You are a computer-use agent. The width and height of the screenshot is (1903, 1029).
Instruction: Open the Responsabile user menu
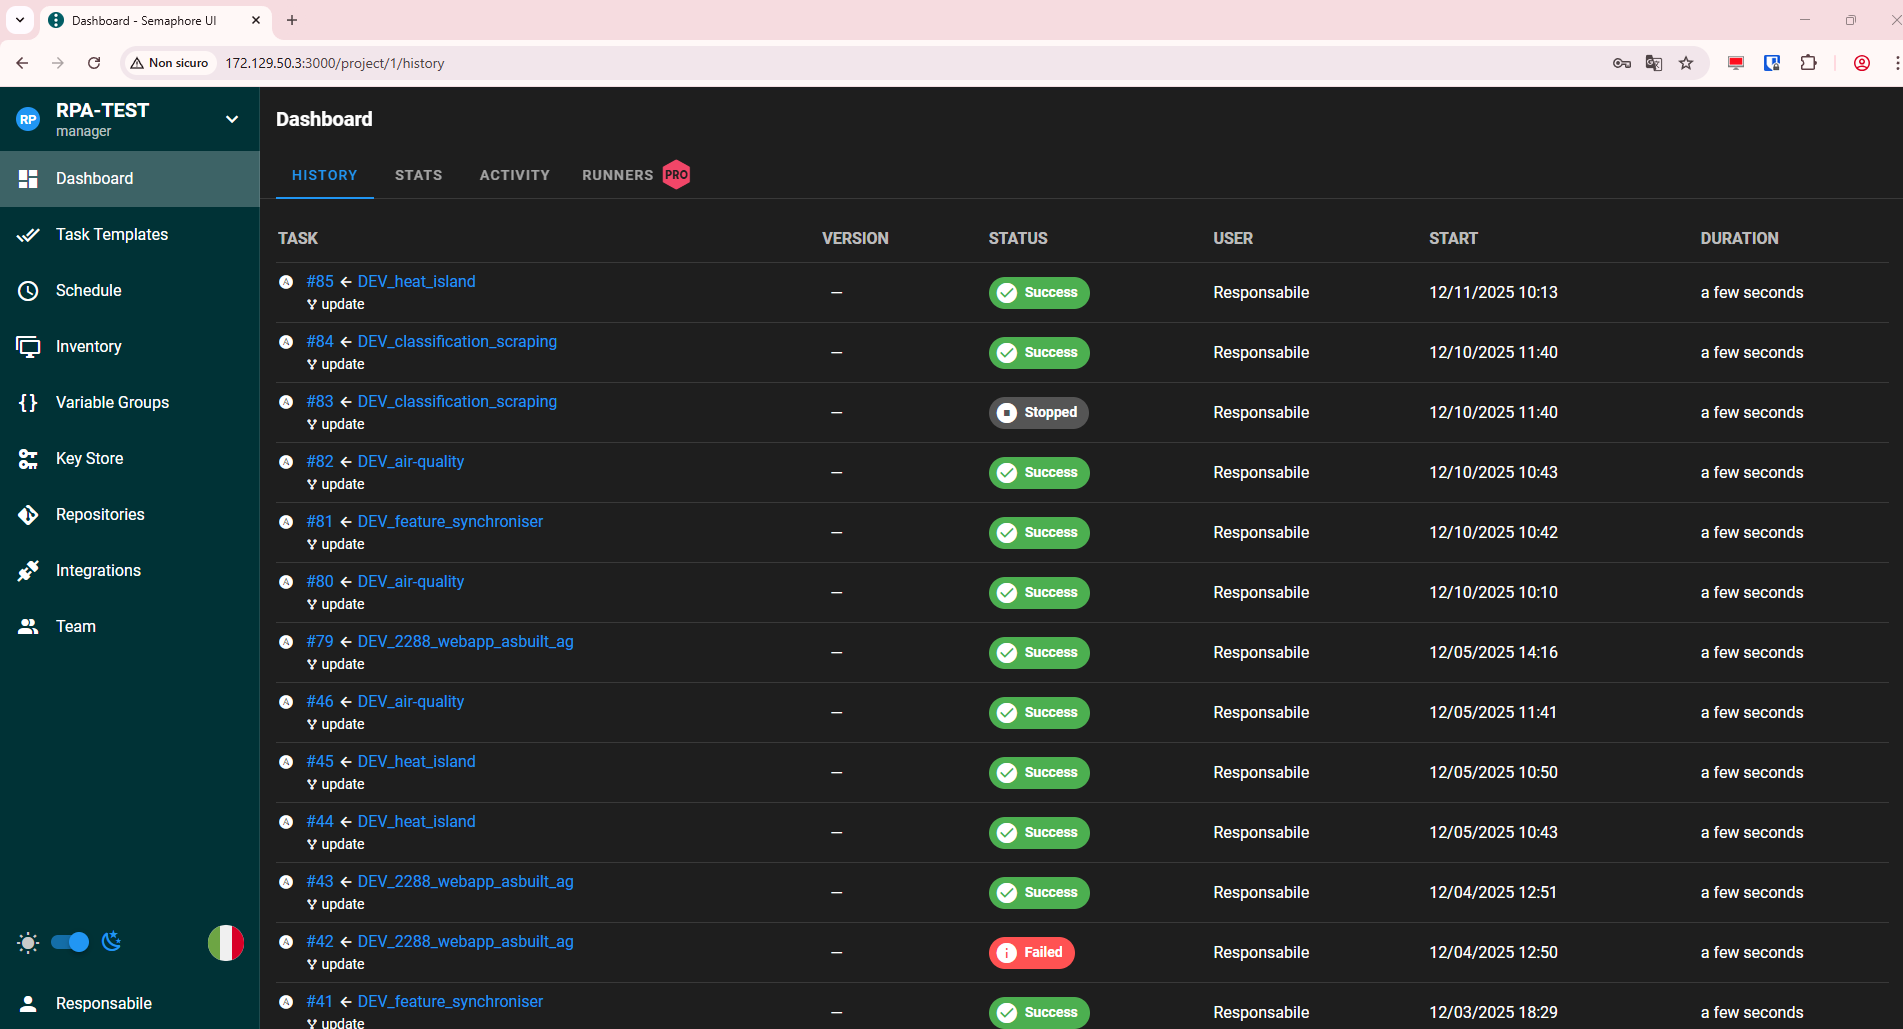(103, 1003)
